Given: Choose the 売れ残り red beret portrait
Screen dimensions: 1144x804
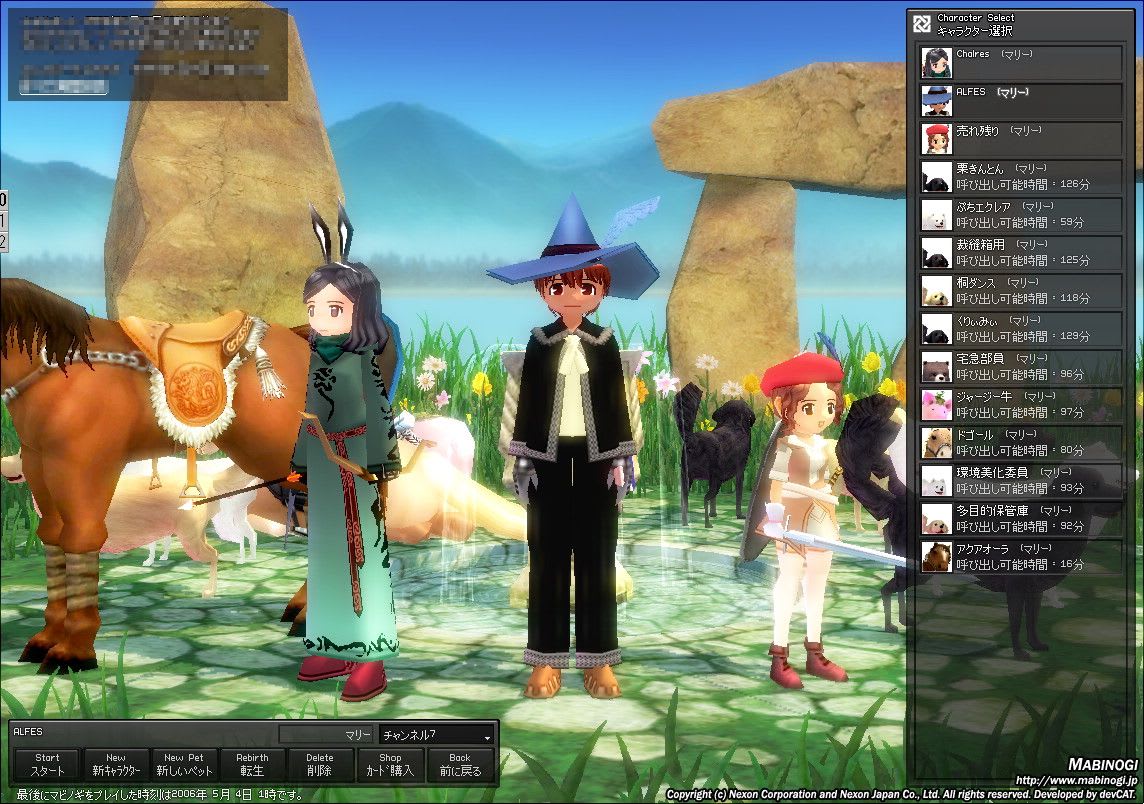Looking at the screenshot, I should (936, 139).
